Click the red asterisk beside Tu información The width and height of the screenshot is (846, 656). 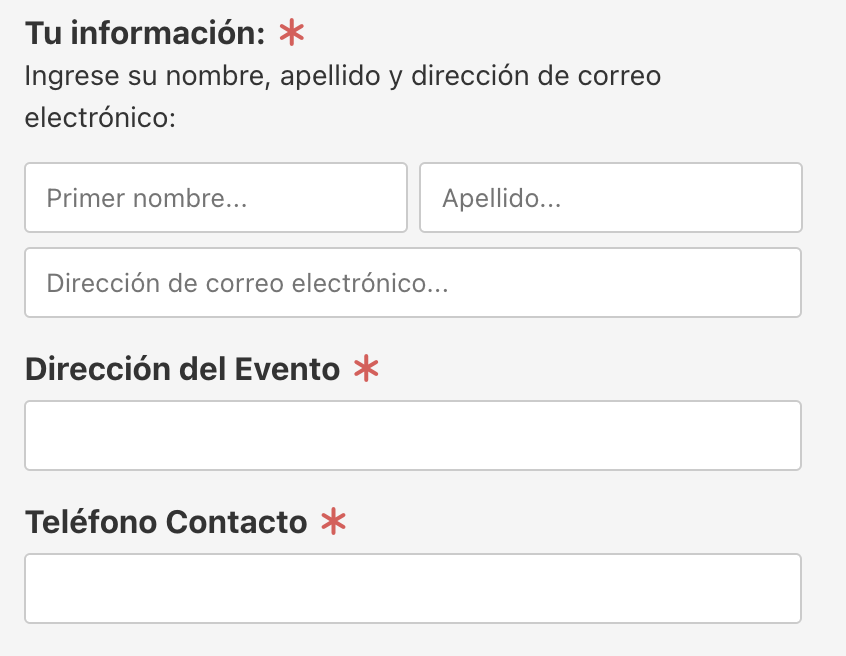coord(291,33)
